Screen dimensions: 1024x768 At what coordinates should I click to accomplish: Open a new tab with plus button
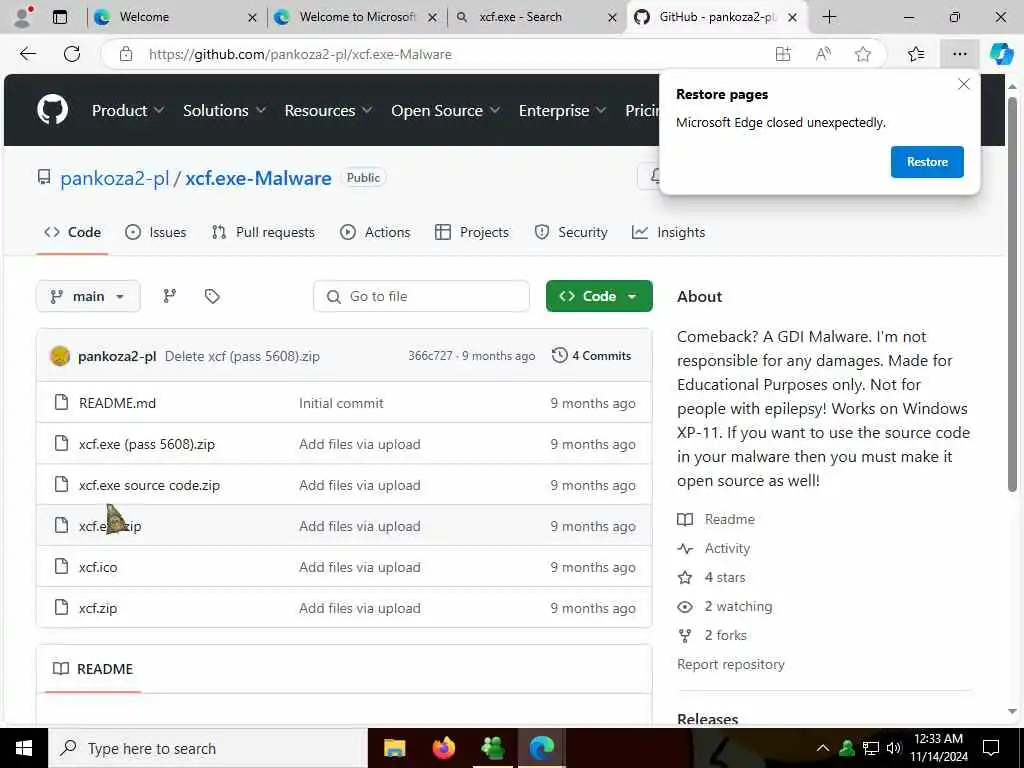point(829,17)
